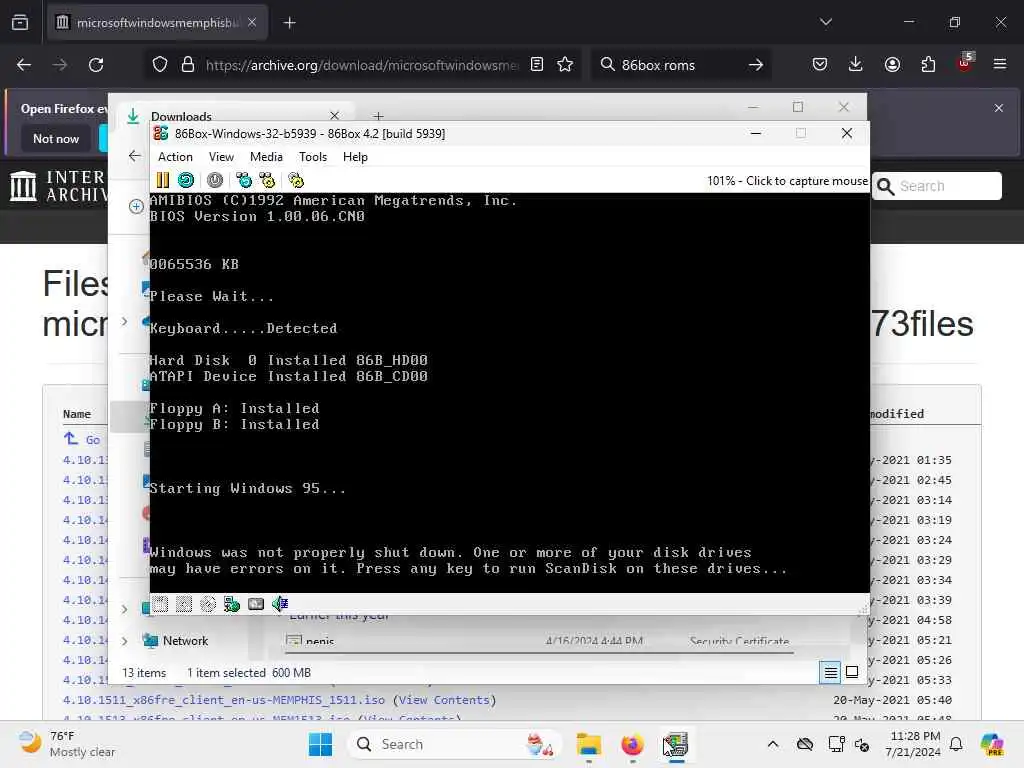The height and width of the screenshot is (768, 1024).
Task: Open Firefox application hamburger menu
Action: coord(1000,65)
